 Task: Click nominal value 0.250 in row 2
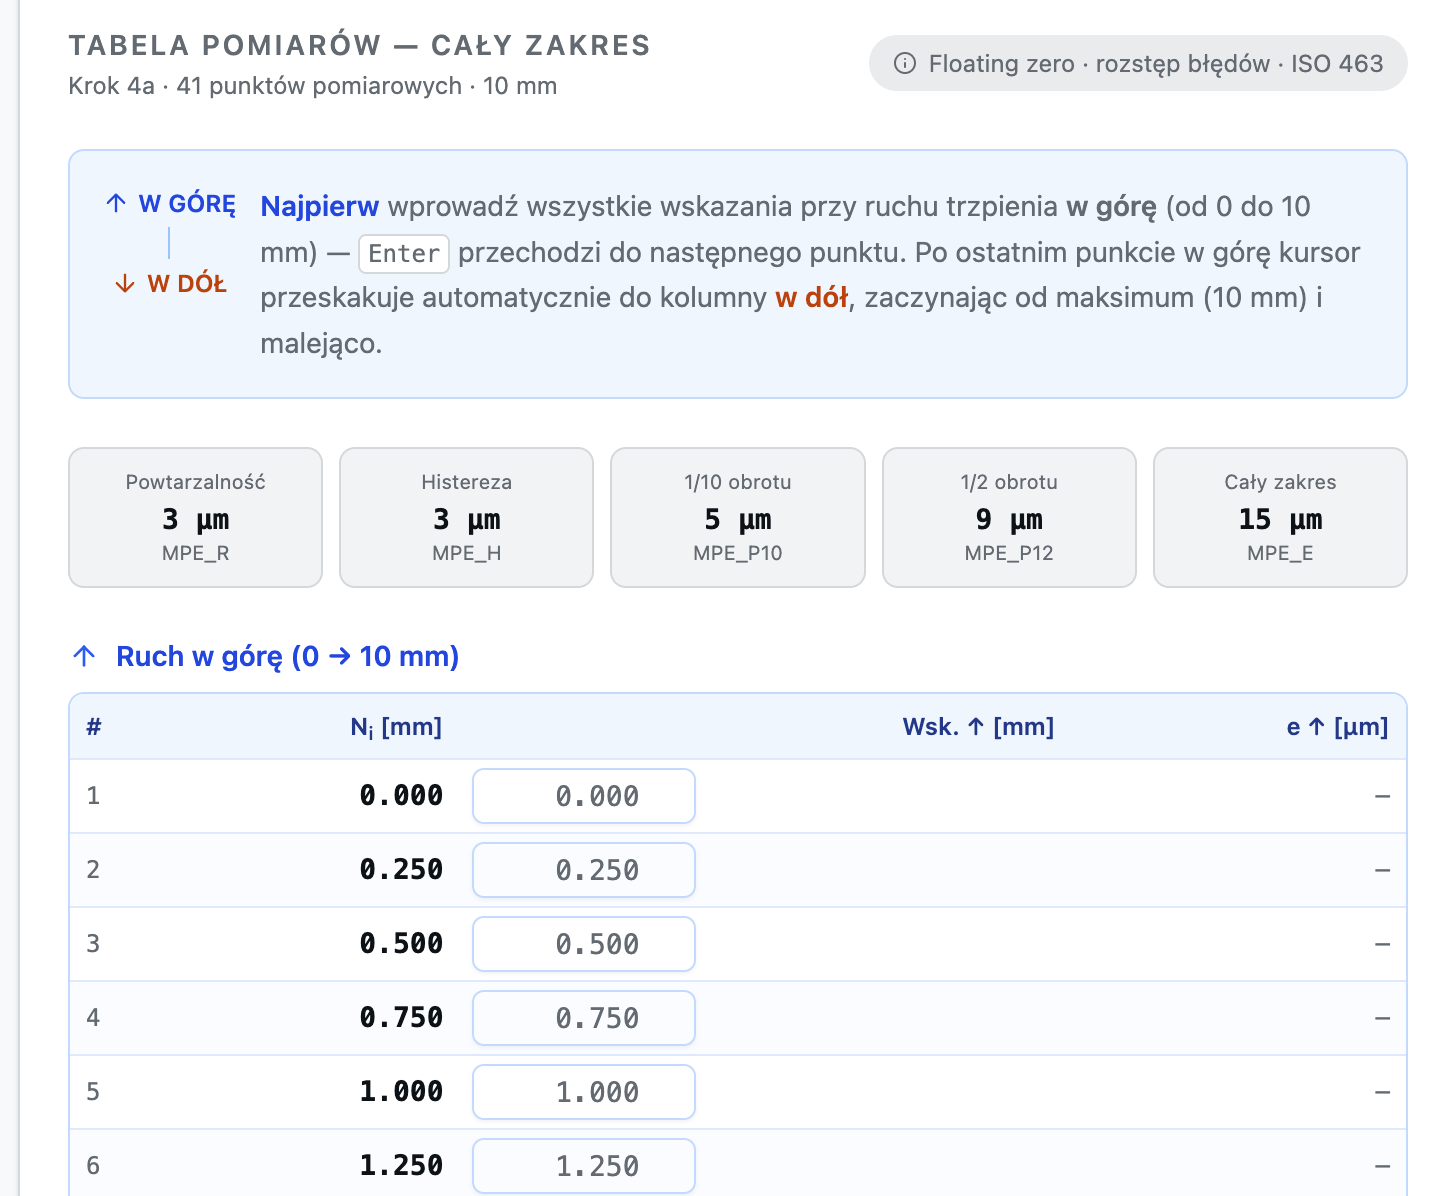click(x=401, y=870)
